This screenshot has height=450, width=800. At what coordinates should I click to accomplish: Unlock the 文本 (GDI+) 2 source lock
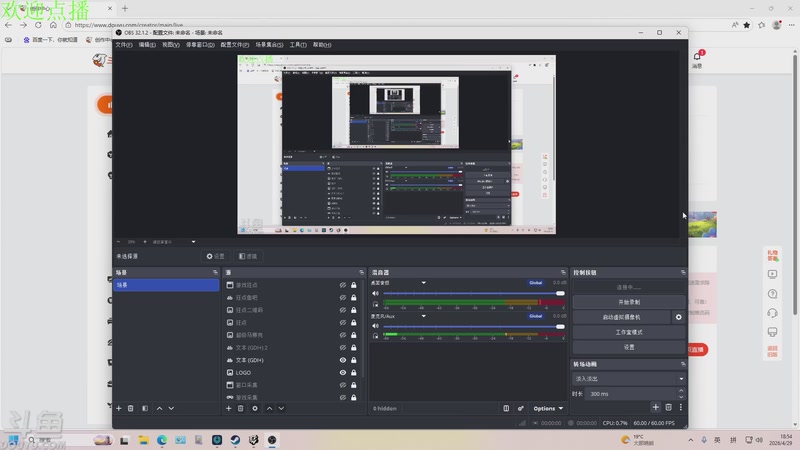(354, 347)
